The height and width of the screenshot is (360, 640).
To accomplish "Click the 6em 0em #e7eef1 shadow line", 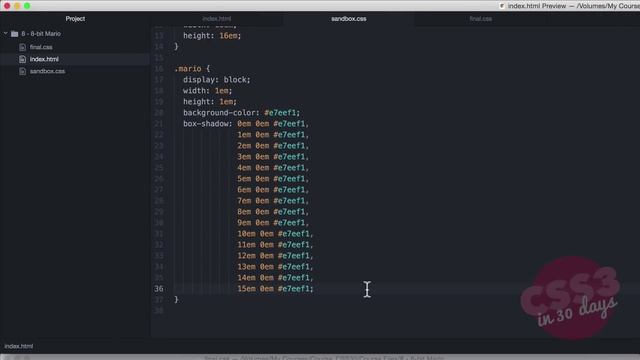I will [x=273, y=190].
